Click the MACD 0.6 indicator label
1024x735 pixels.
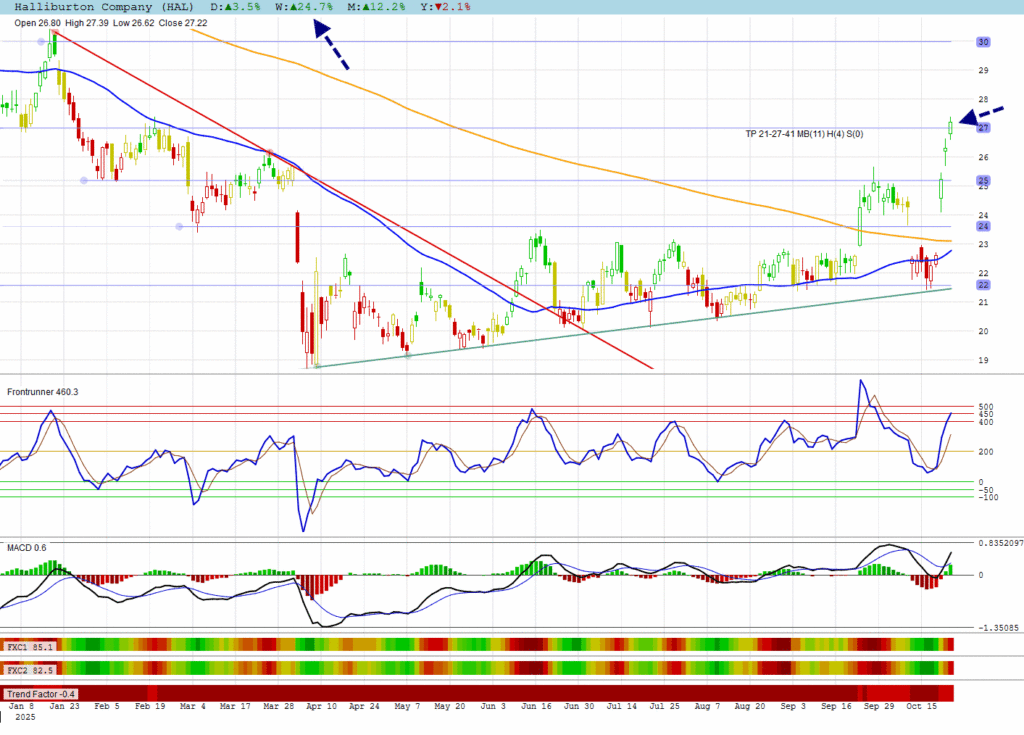26,547
